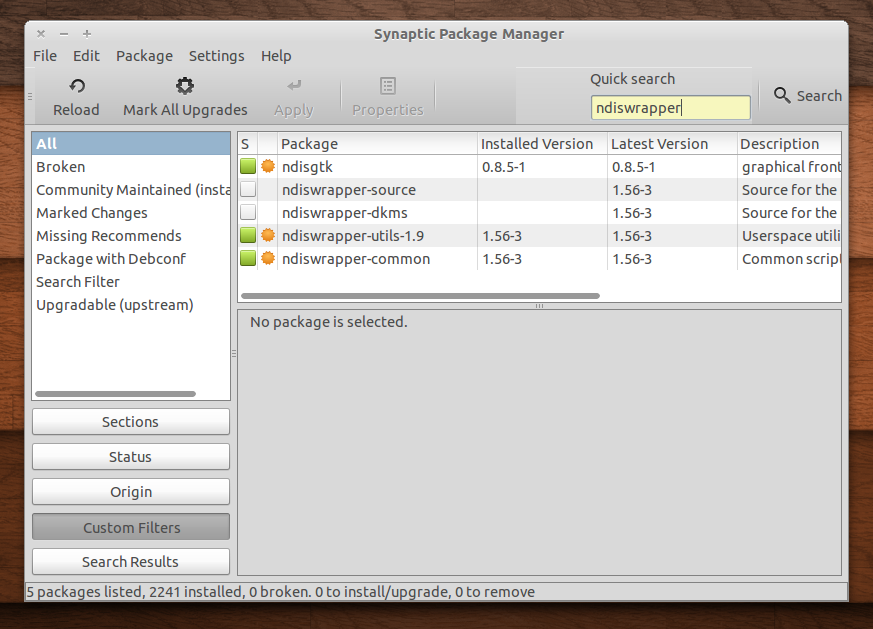Click the ndiswrapper-utils-1.9 Userspace description cell
This screenshot has height=629, width=873.
tap(791, 236)
